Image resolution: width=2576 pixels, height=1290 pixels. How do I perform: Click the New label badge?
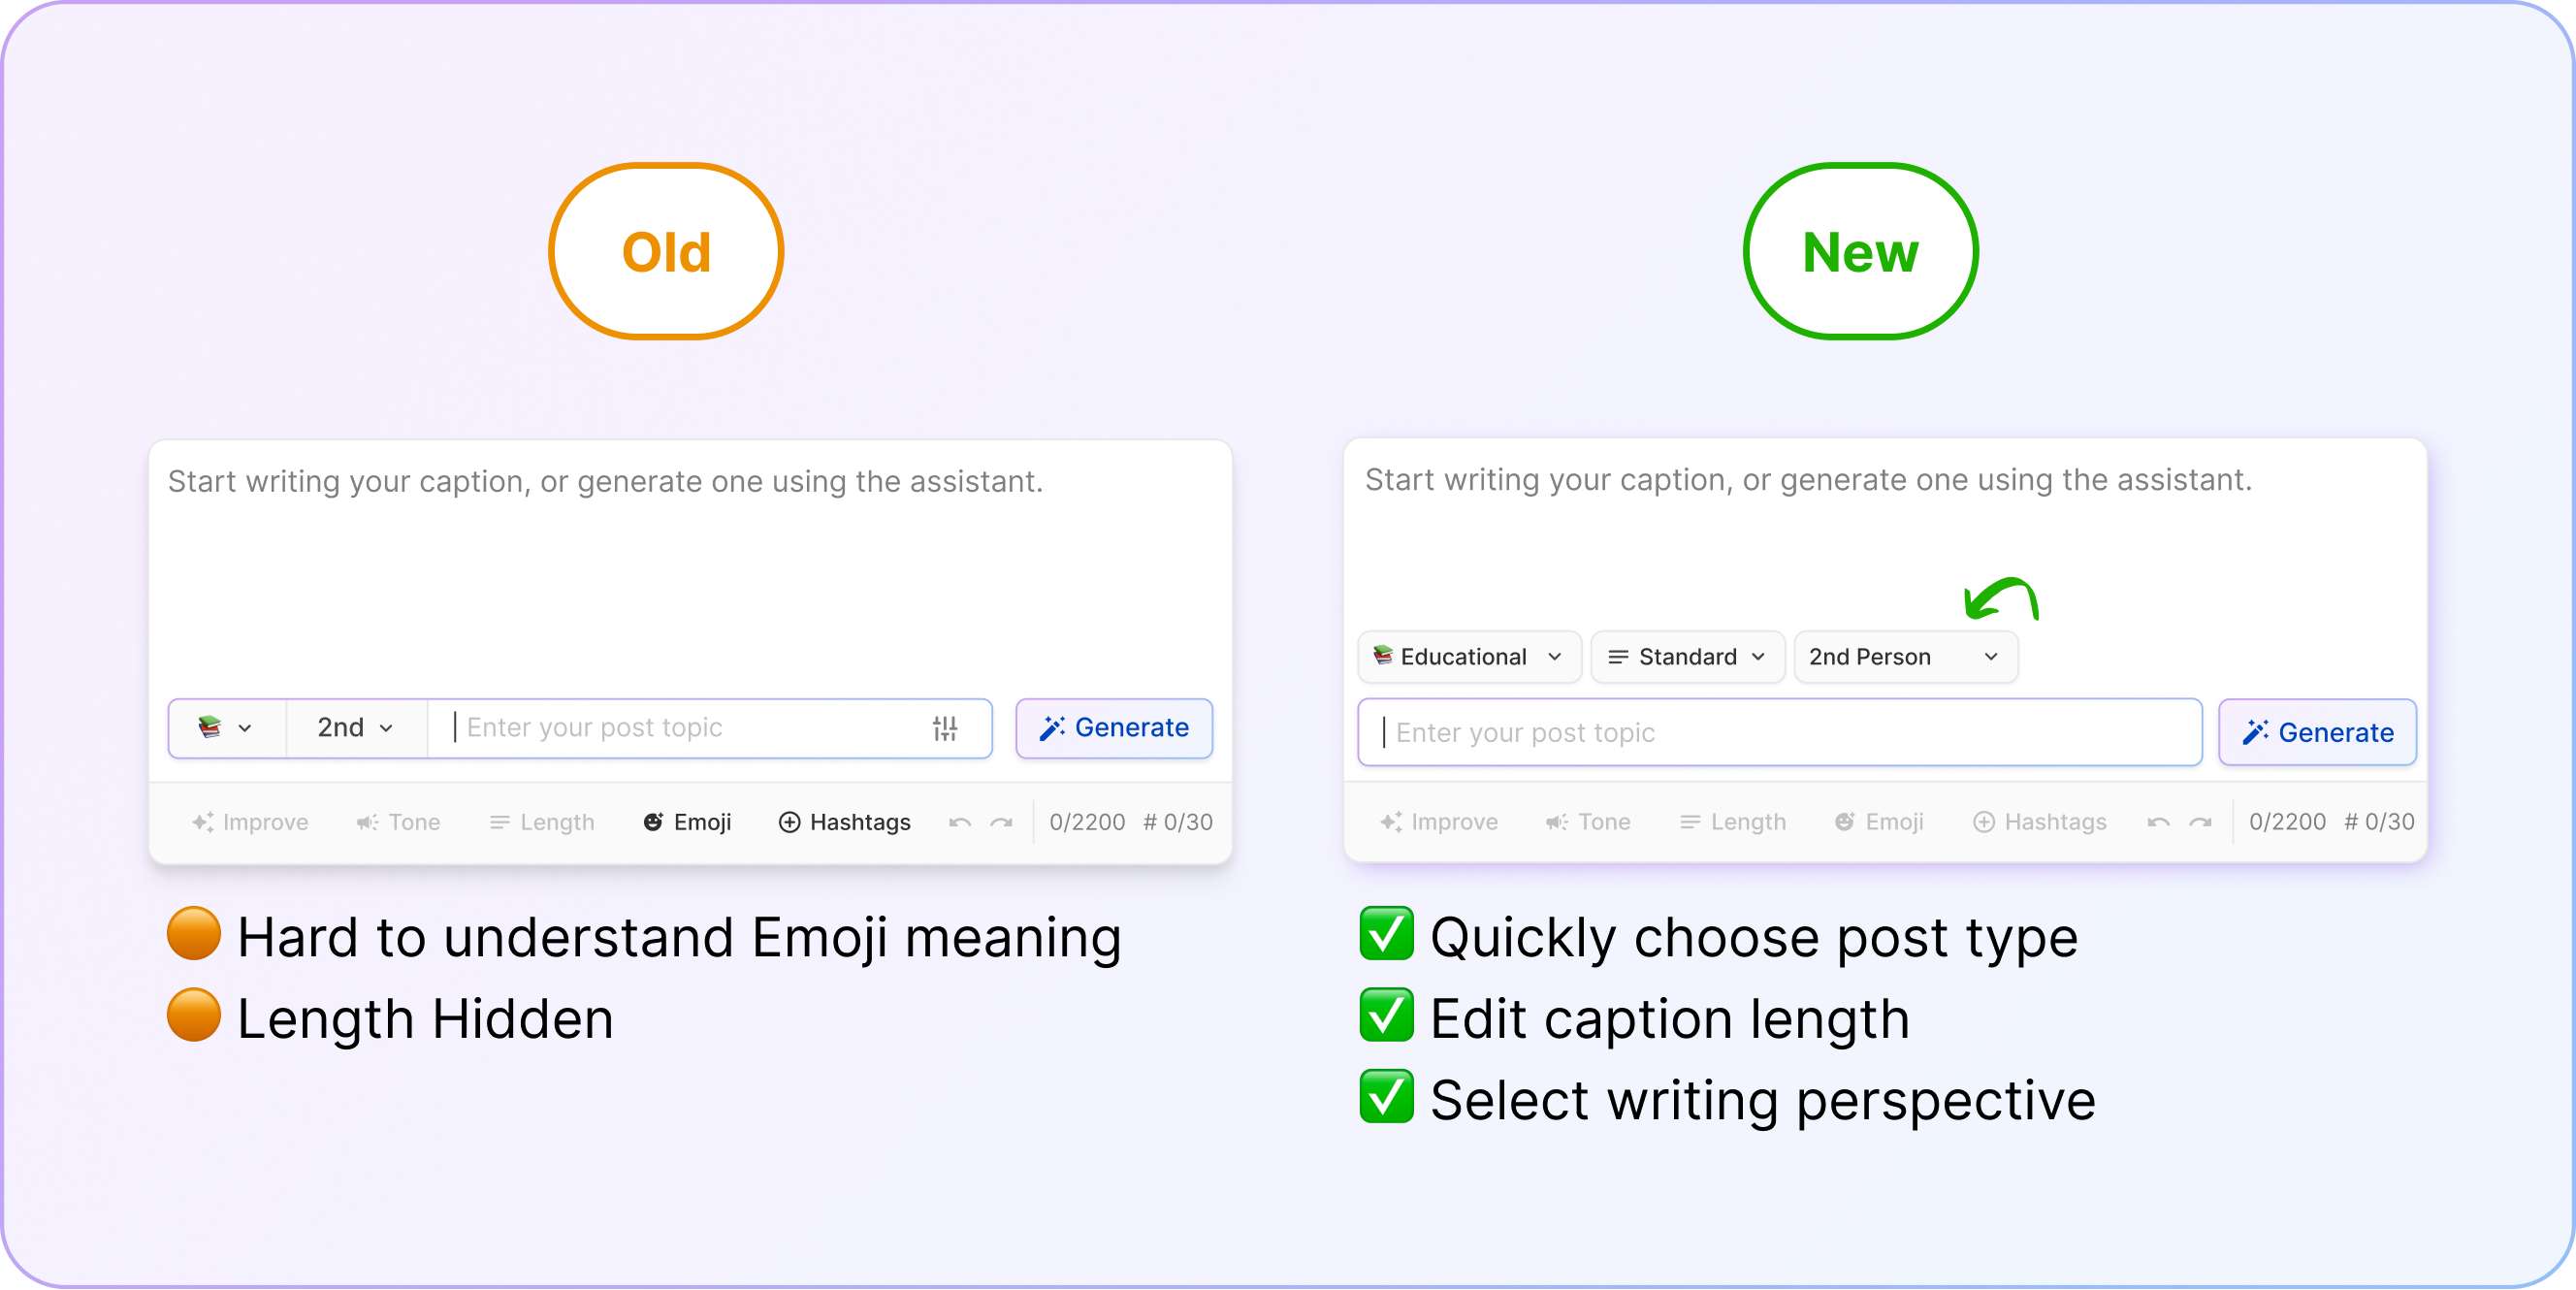tap(1860, 251)
